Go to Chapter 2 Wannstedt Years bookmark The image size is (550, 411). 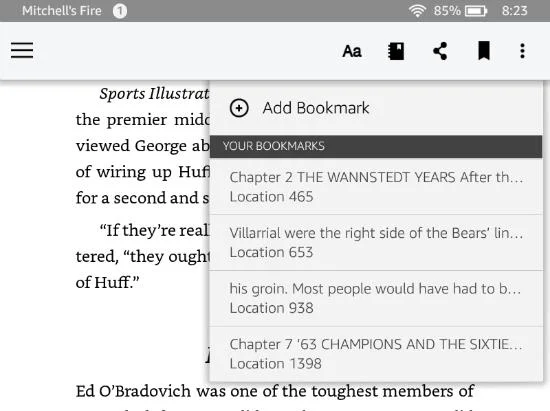(376, 187)
